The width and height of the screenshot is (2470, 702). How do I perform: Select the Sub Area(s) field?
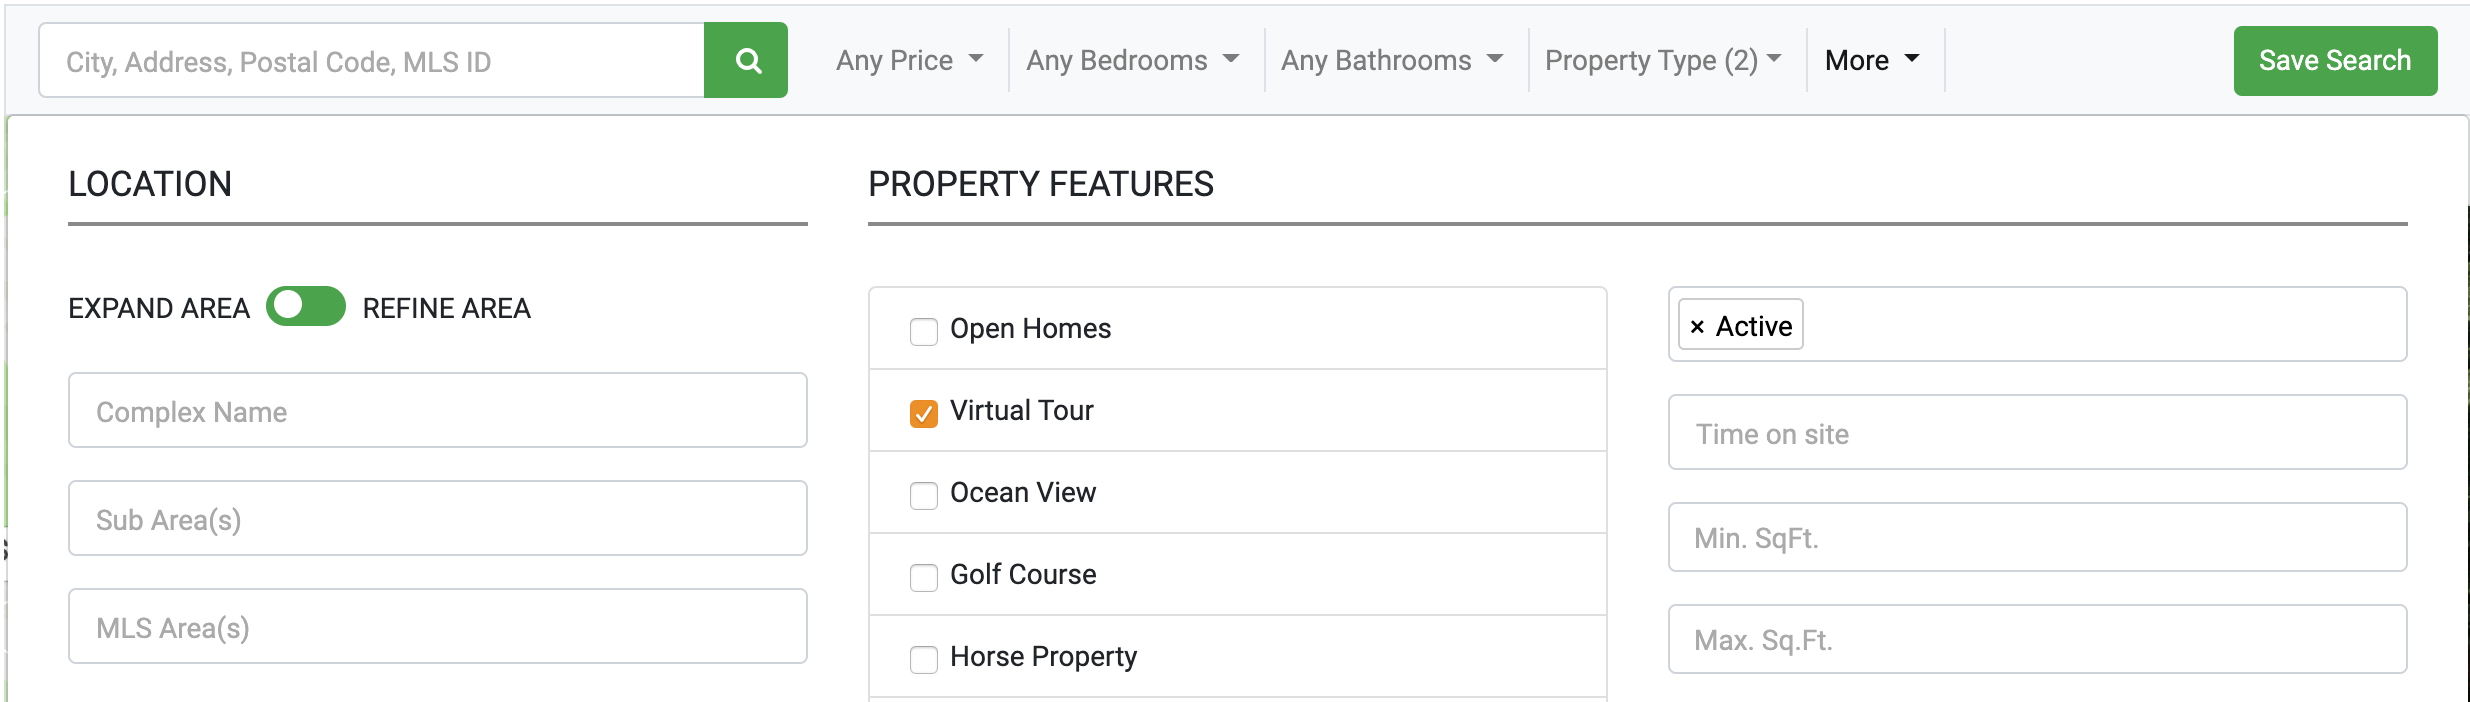(x=438, y=518)
